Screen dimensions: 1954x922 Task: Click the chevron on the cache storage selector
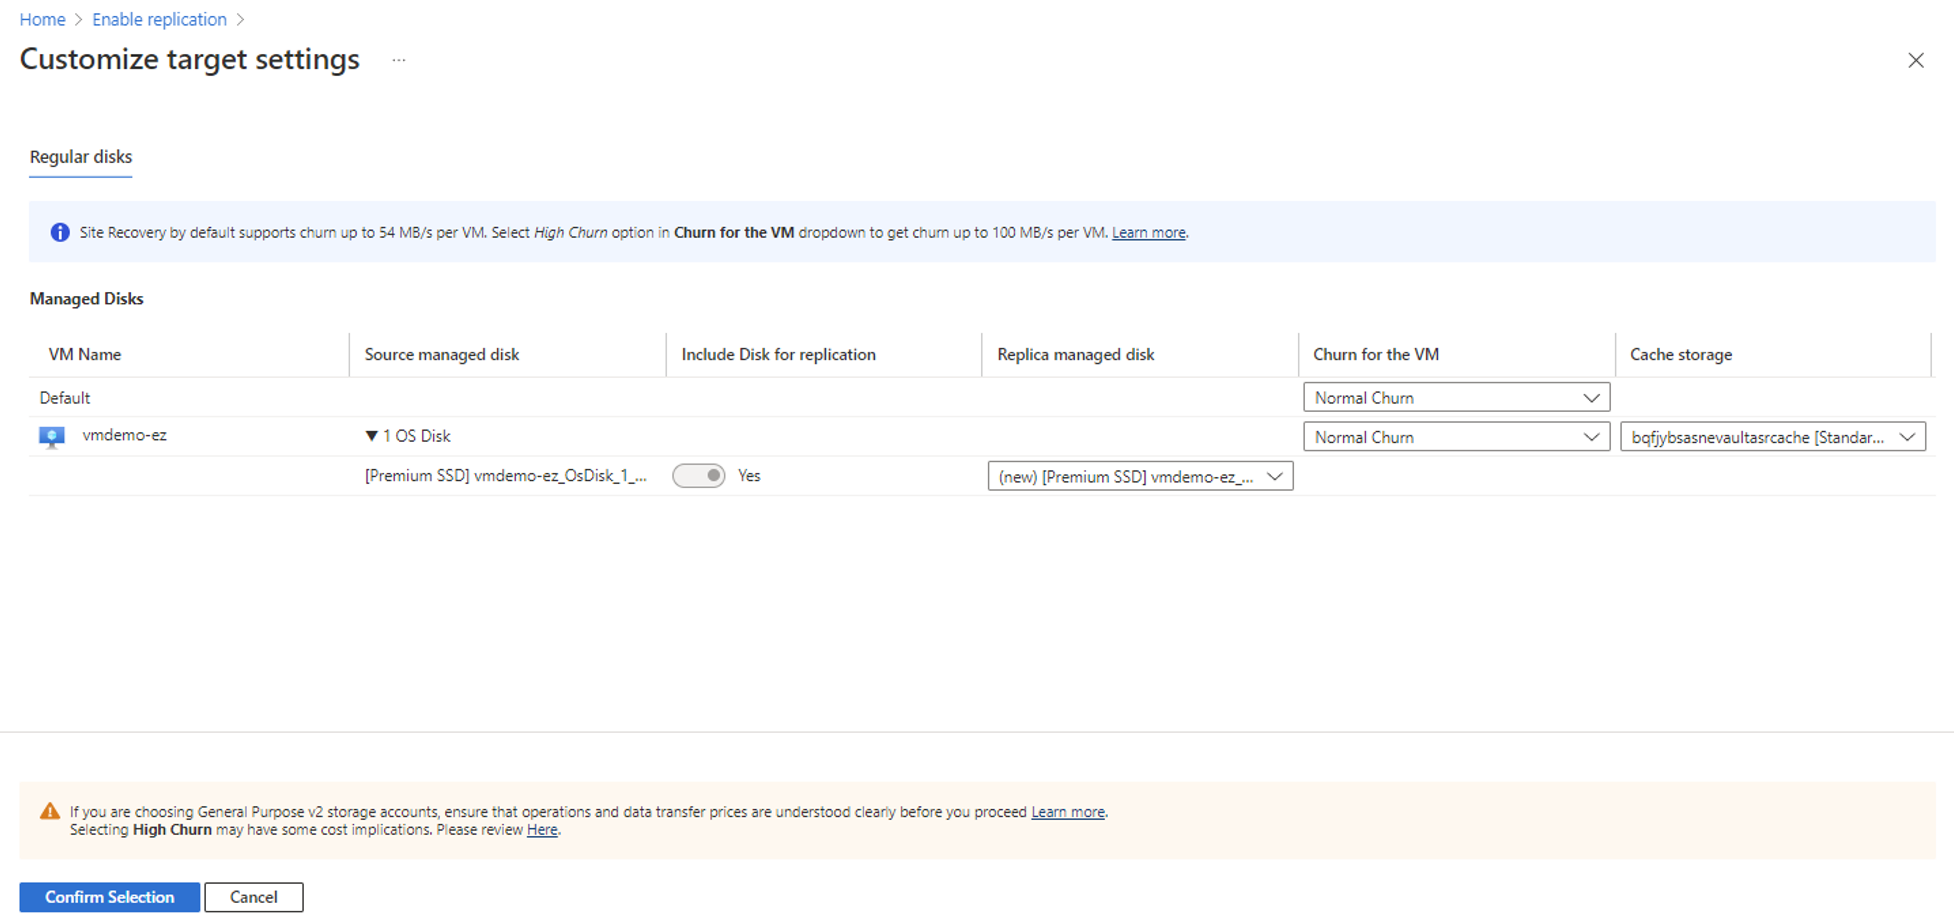[x=1908, y=436]
